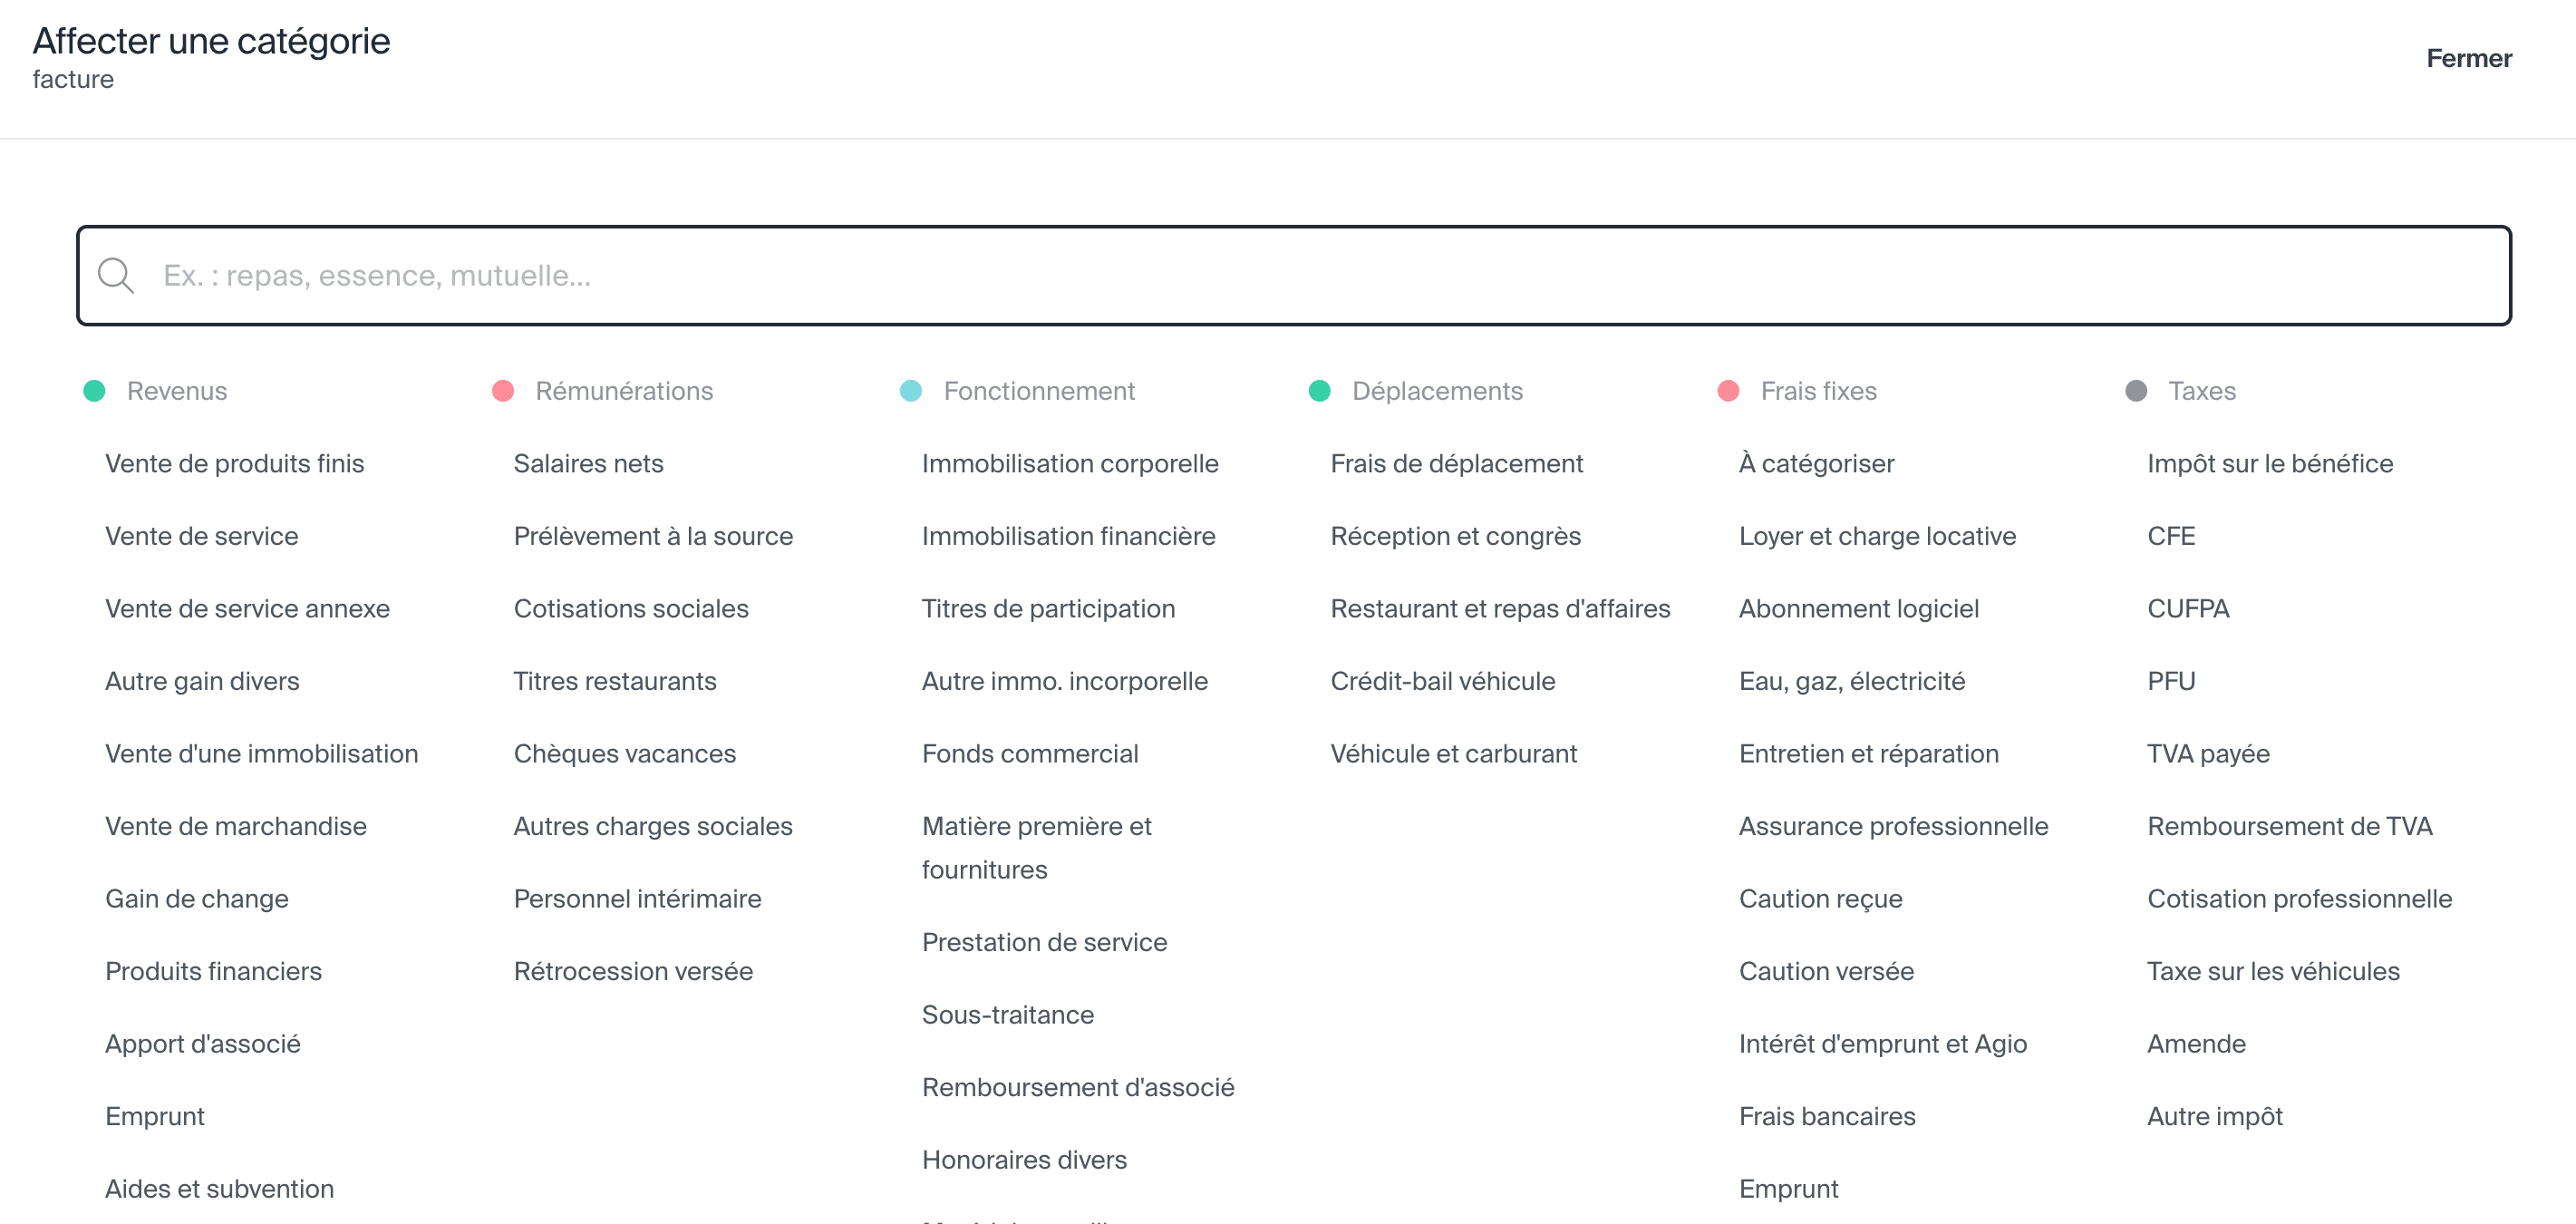Click the red dot beside Frais fixes
Image resolution: width=2576 pixels, height=1224 pixels.
[x=1728, y=391]
